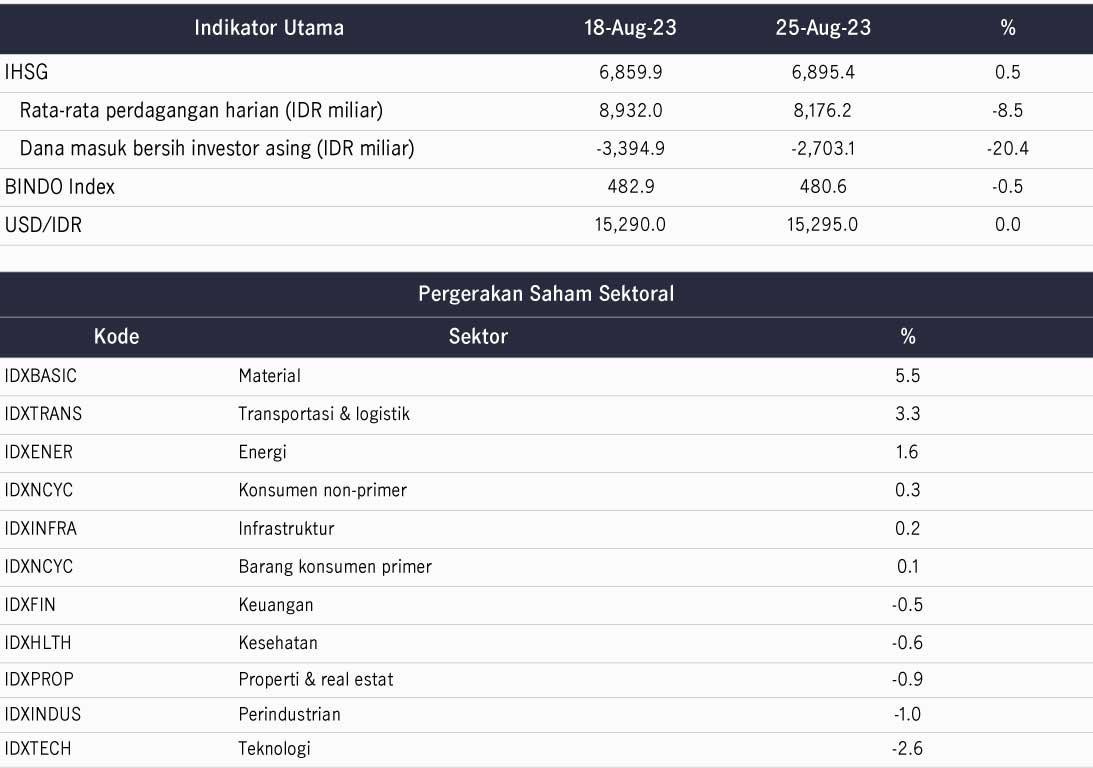Click the IDXFIN code cell
The image size is (1093, 768).
(x=30, y=605)
